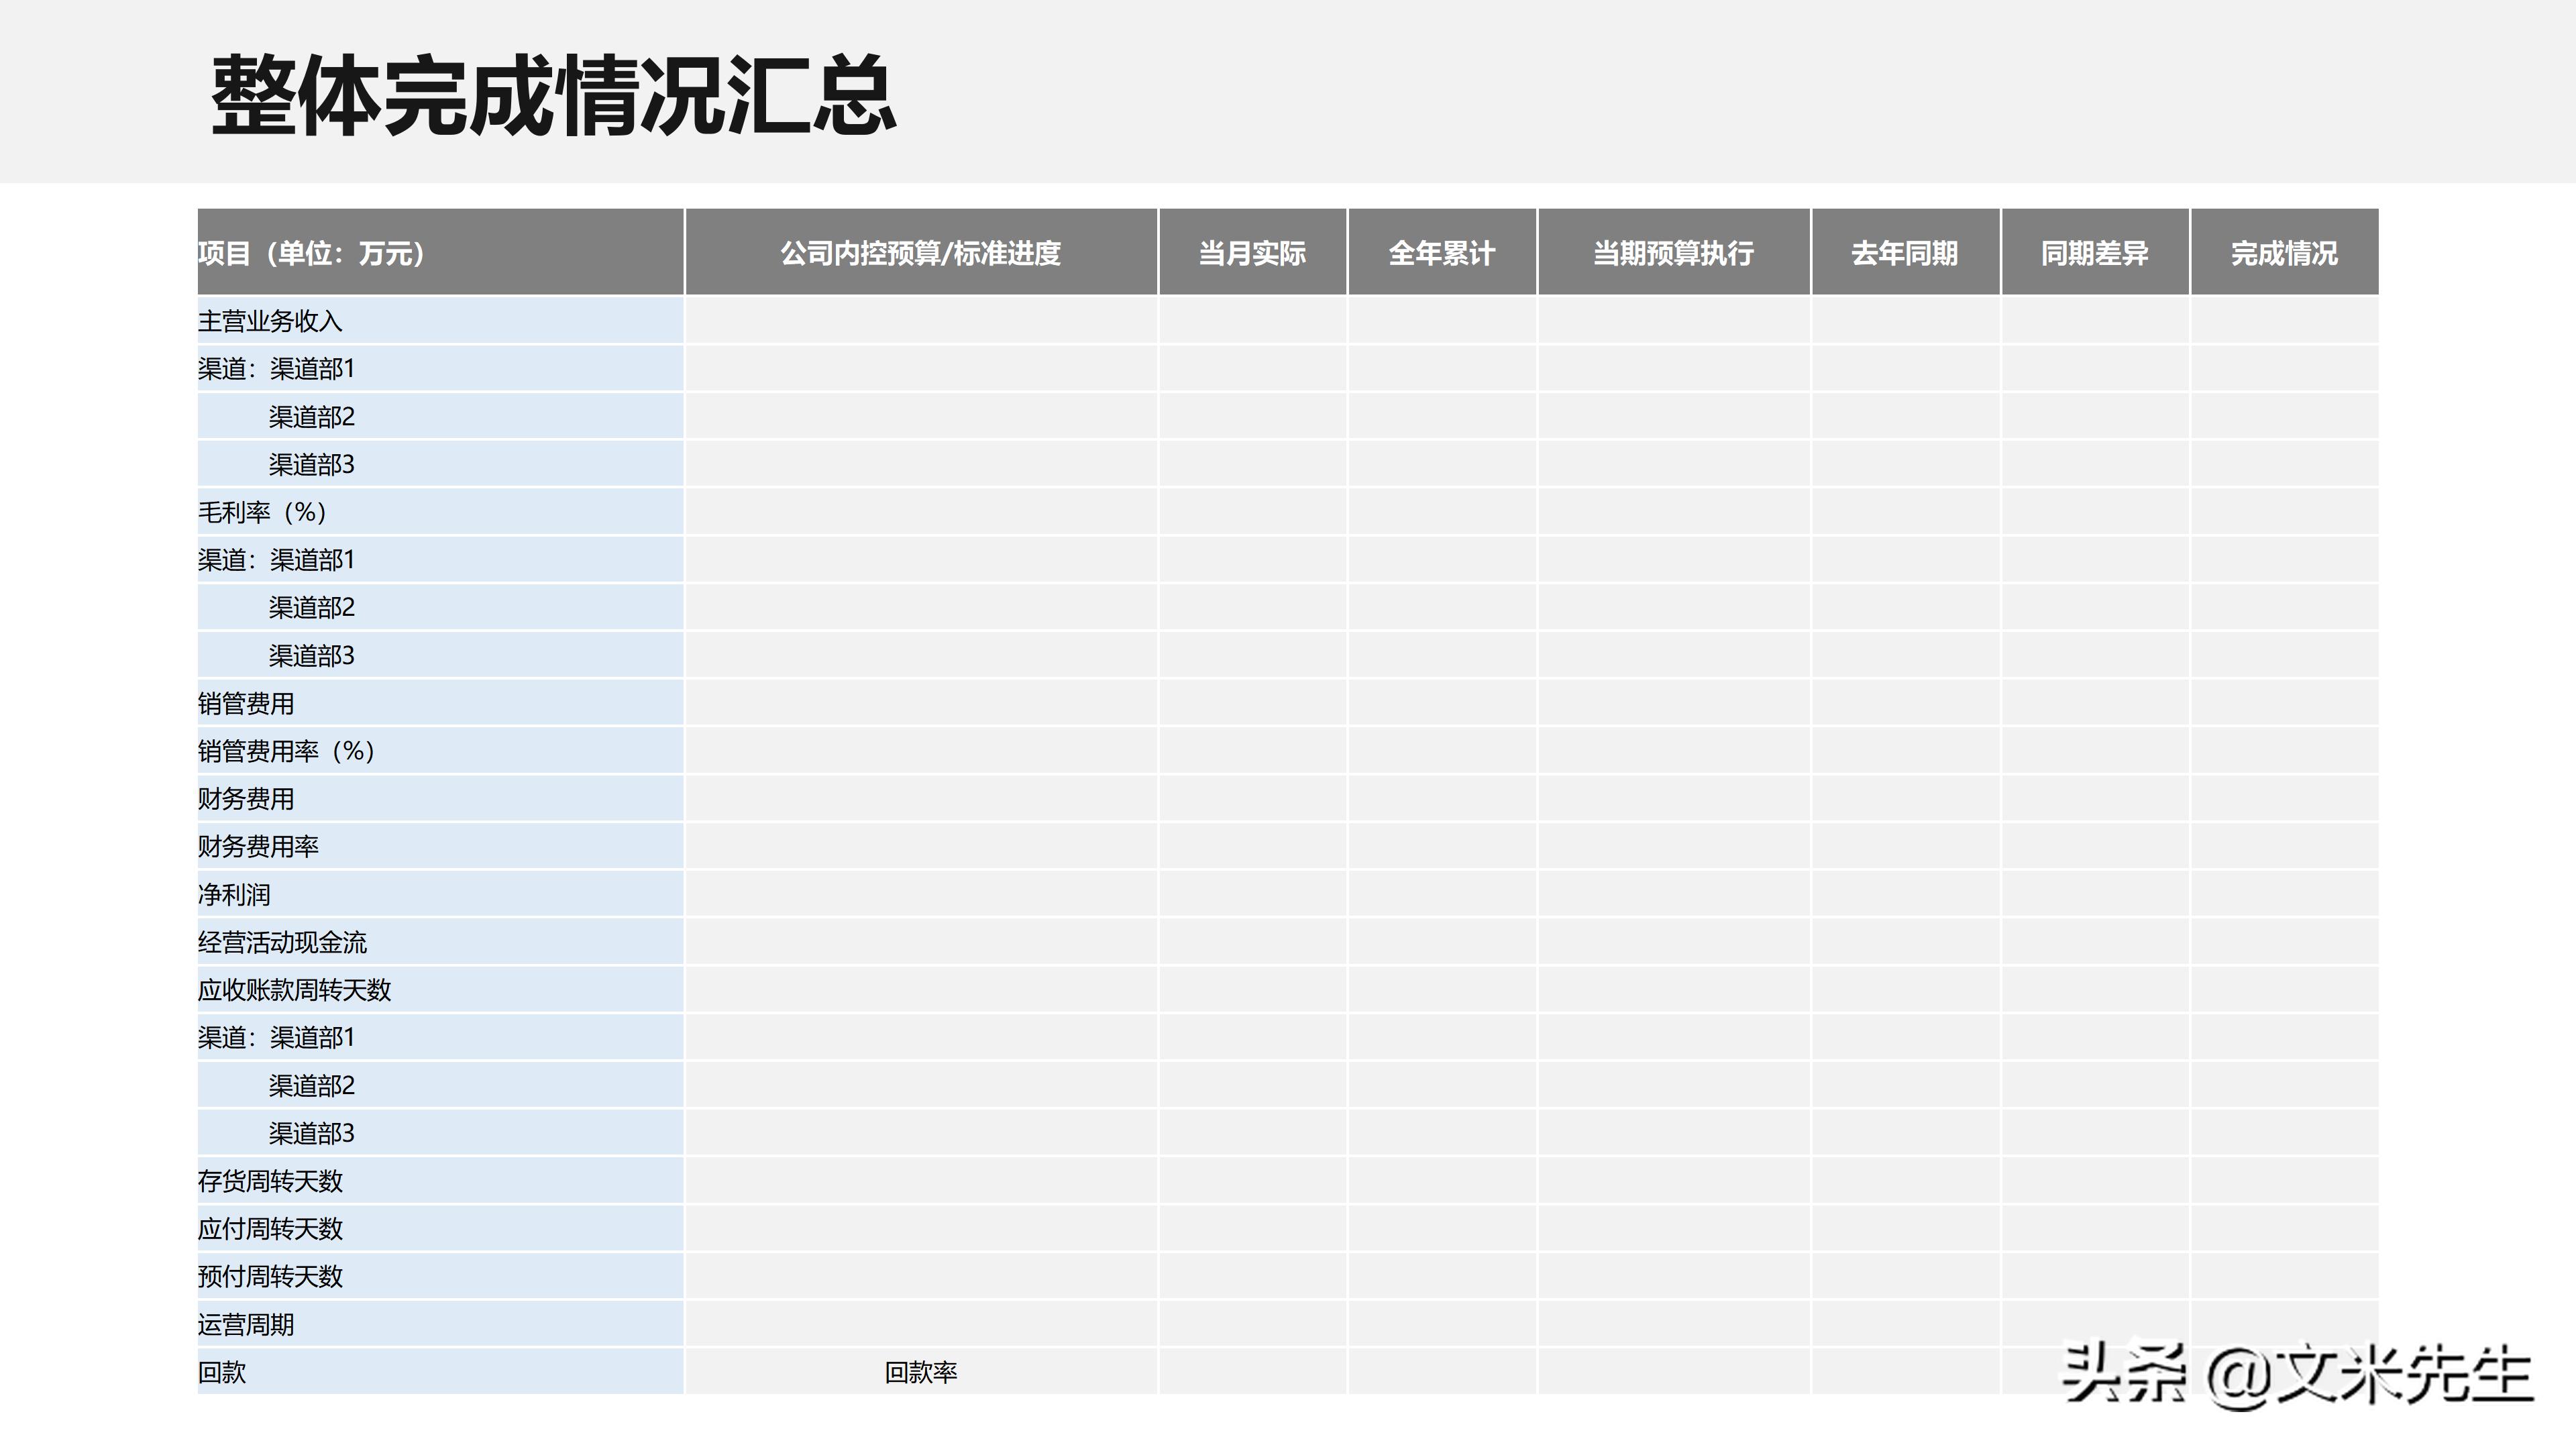Select the 毛利率（%）row label

tap(265, 512)
